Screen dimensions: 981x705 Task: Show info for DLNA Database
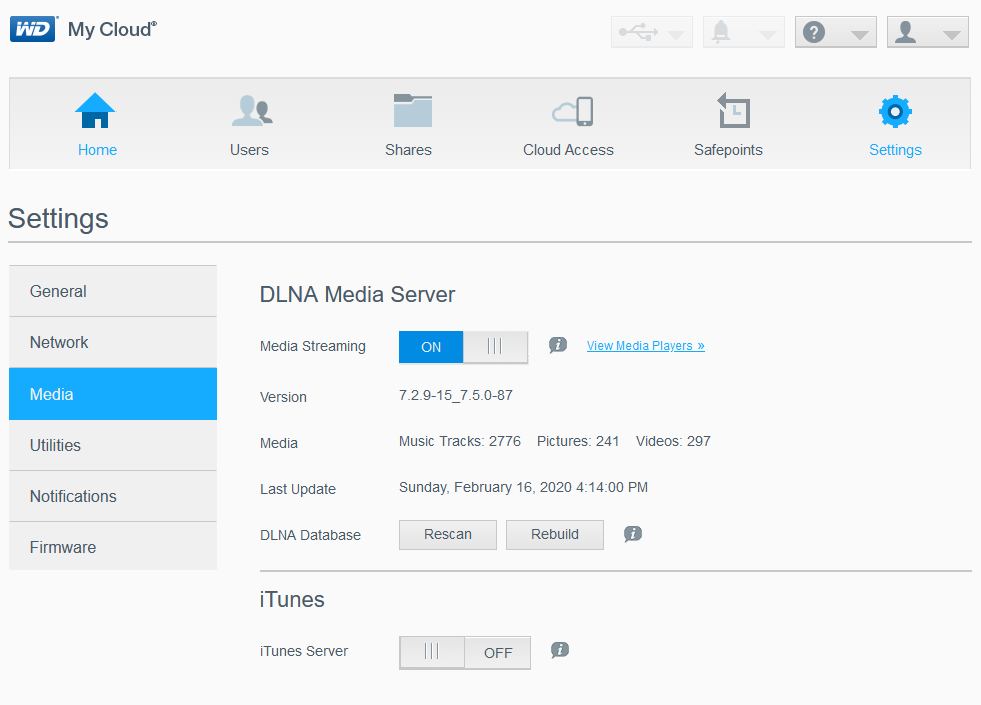tap(633, 534)
